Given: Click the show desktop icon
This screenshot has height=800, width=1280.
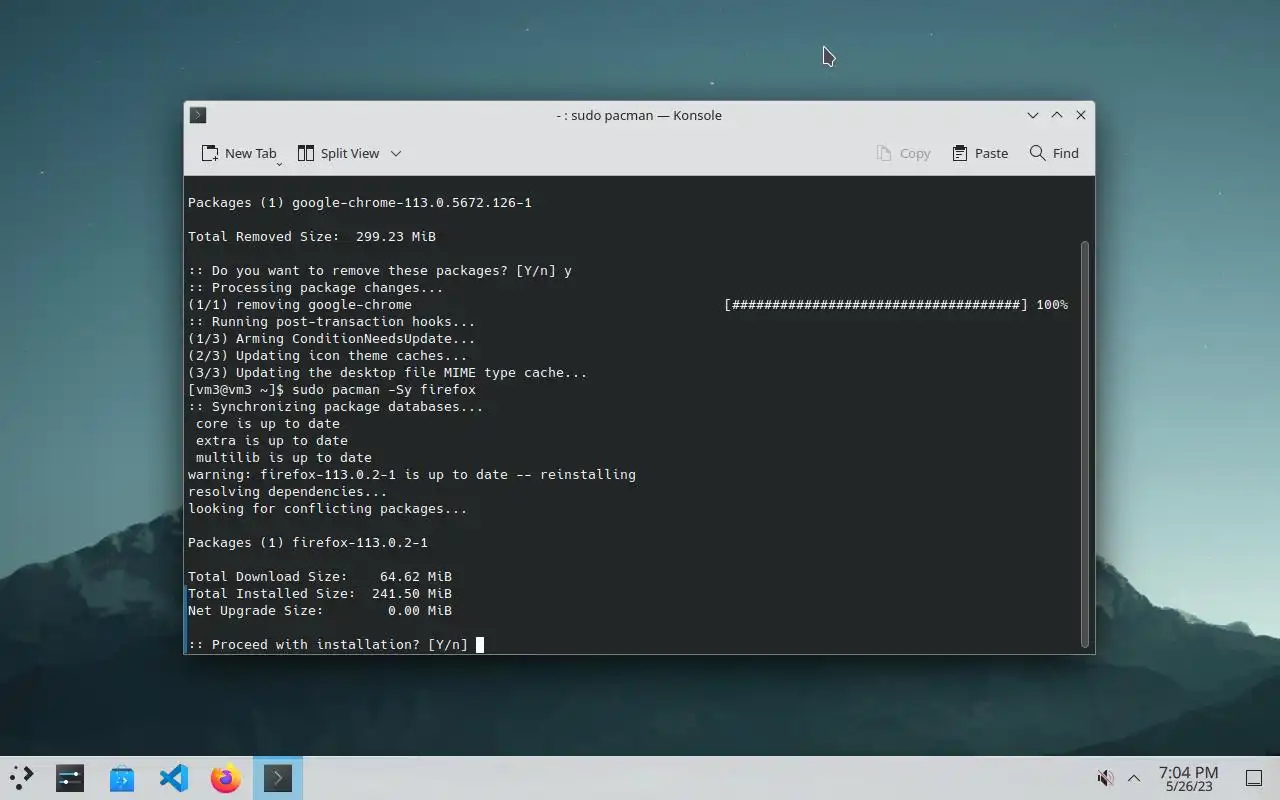Looking at the screenshot, I should pos(1254,777).
